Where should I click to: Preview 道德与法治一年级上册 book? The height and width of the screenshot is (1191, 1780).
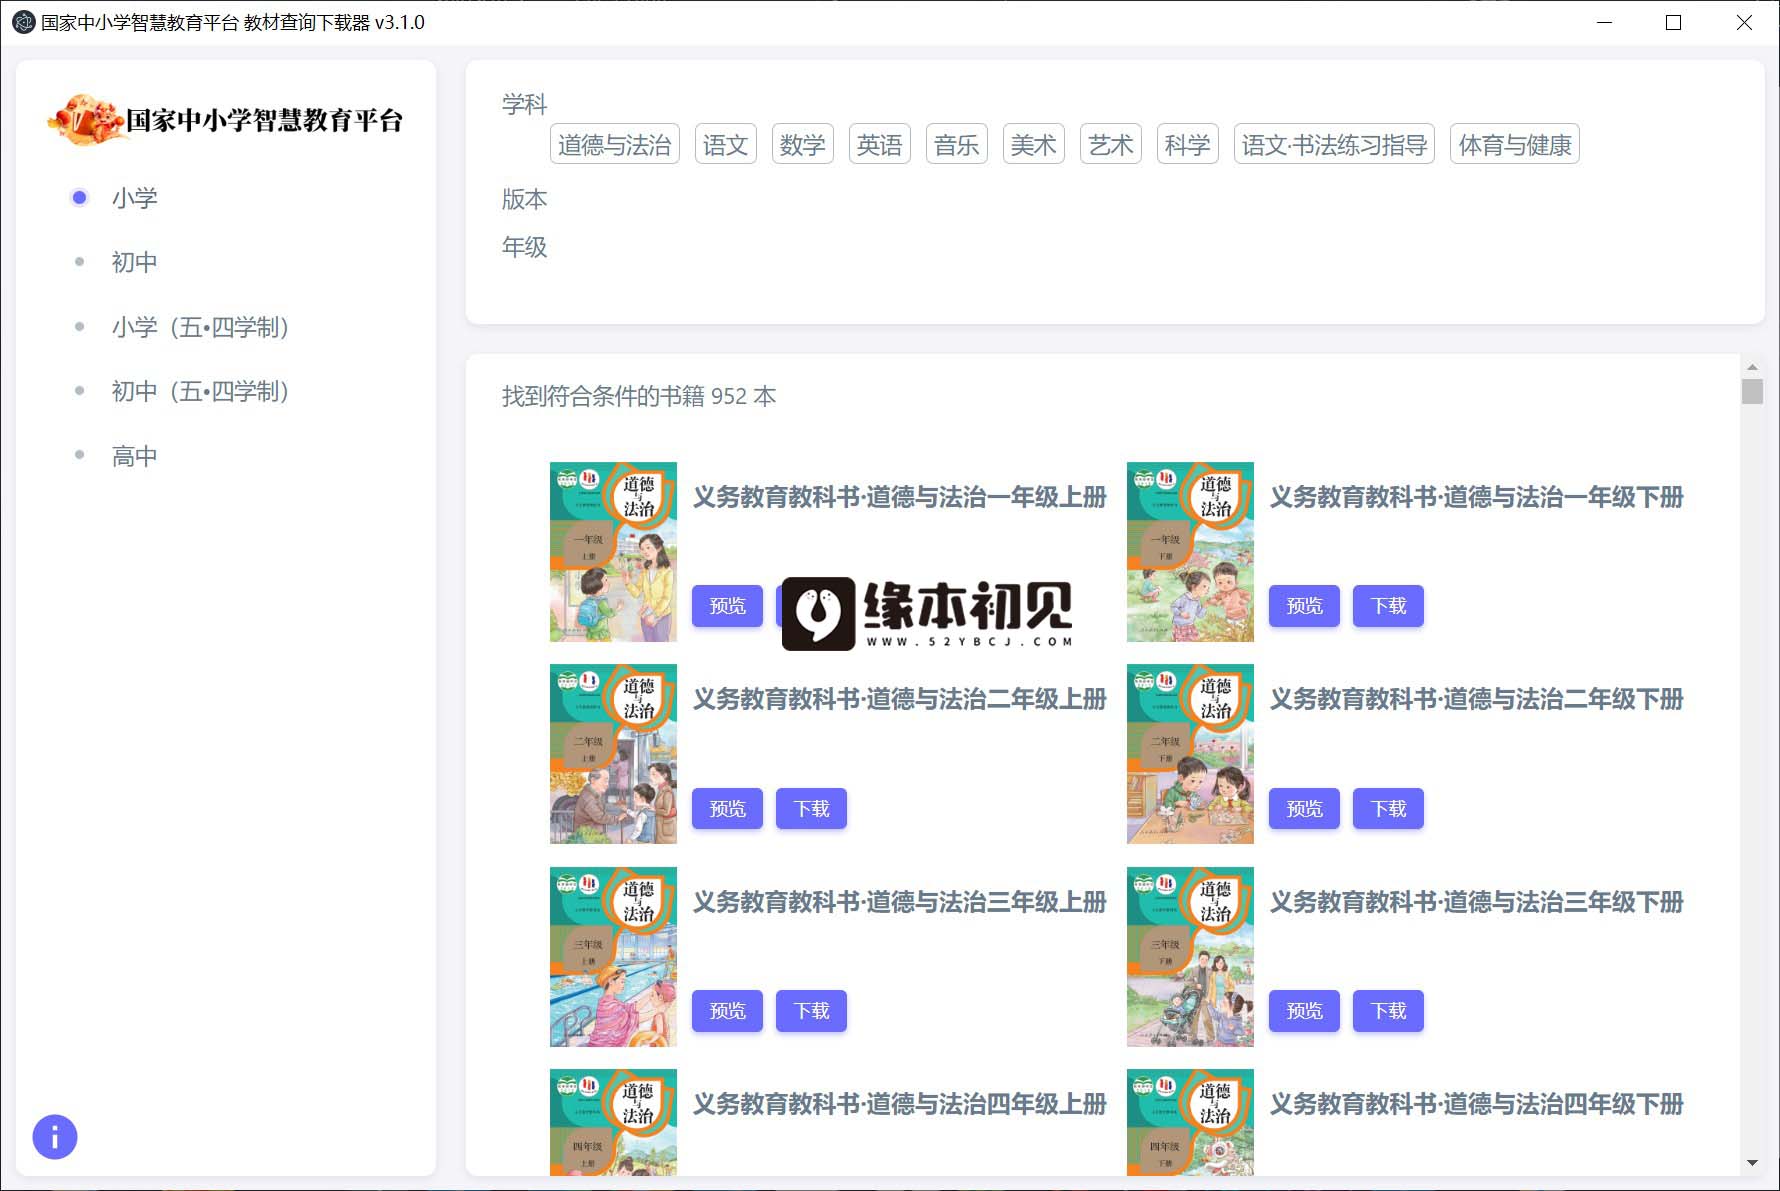coord(727,606)
